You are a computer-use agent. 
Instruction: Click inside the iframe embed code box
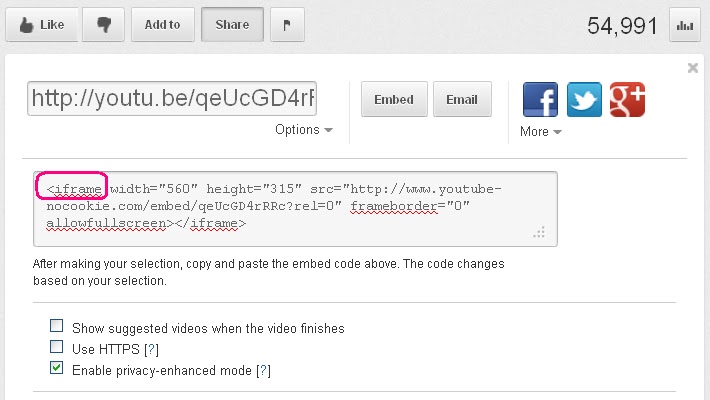click(x=295, y=208)
